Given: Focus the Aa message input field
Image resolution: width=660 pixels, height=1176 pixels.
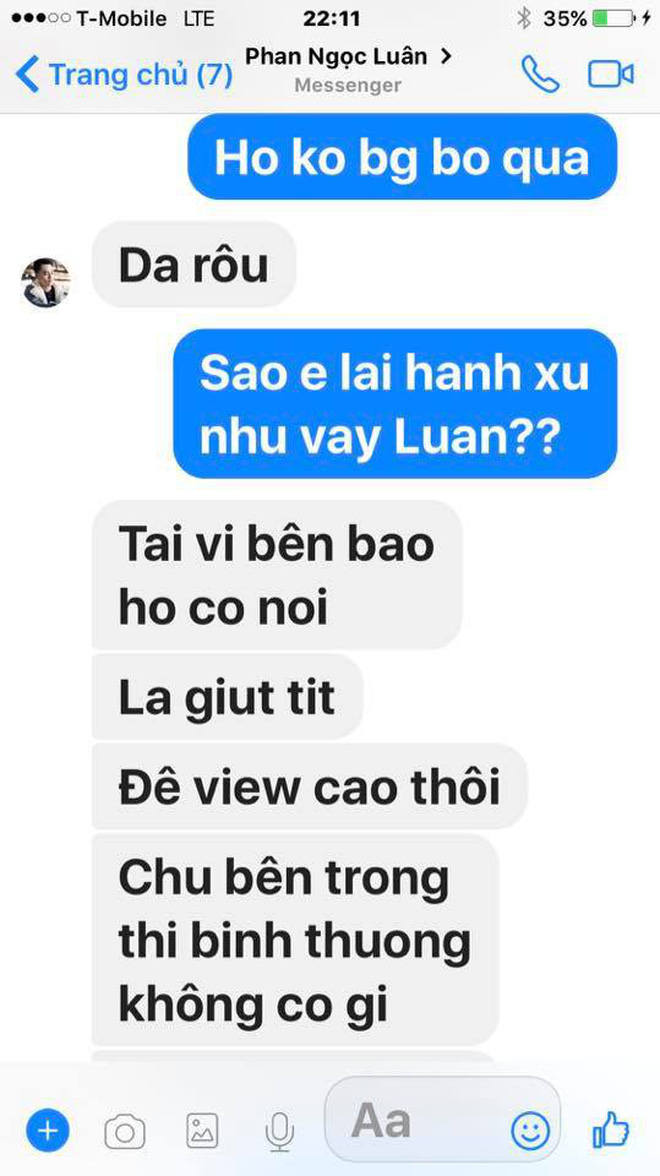Looking at the screenshot, I should pos(442,1120).
